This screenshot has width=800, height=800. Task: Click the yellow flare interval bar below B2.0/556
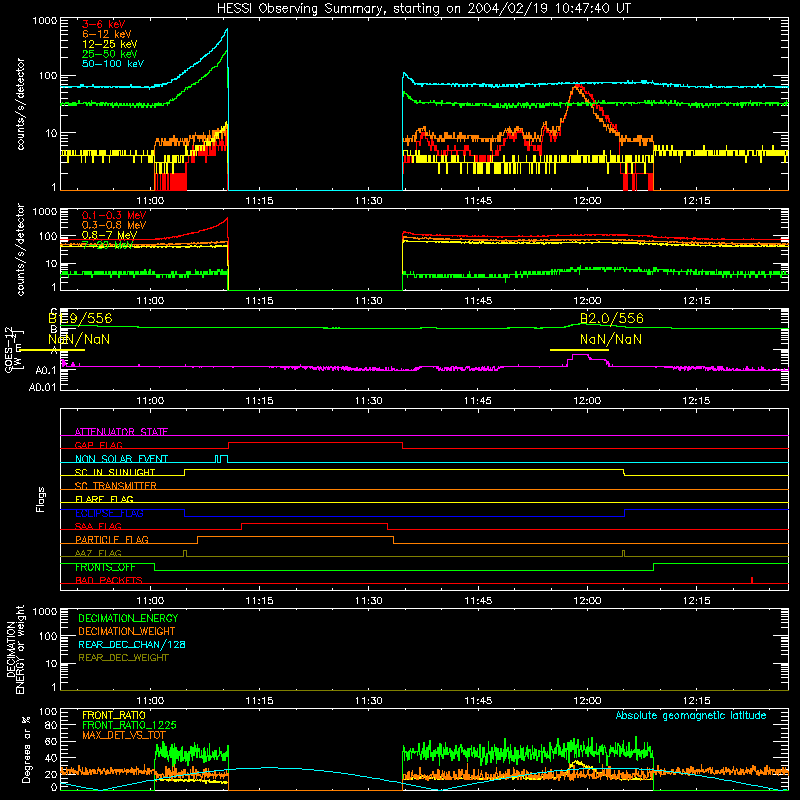tap(579, 350)
